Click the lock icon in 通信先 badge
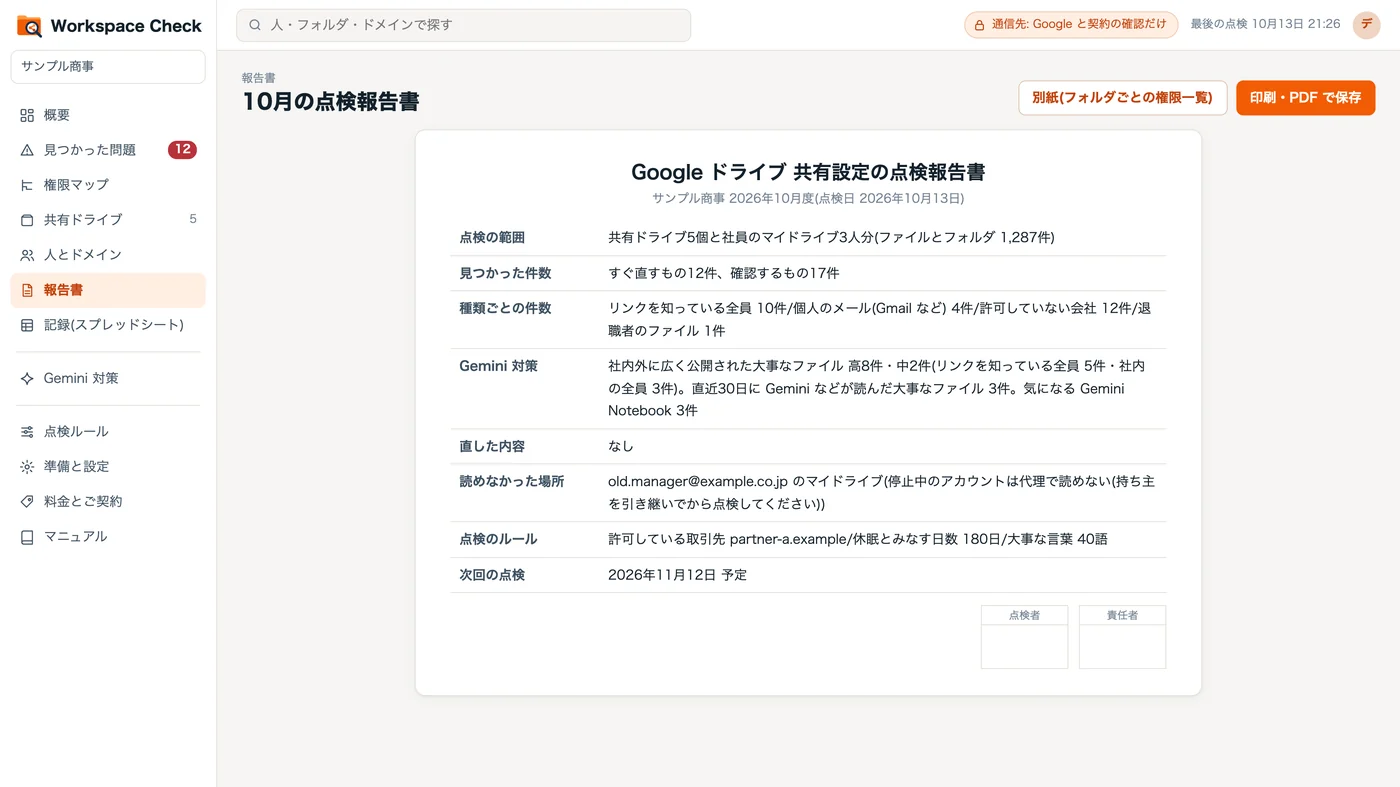 pos(981,25)
